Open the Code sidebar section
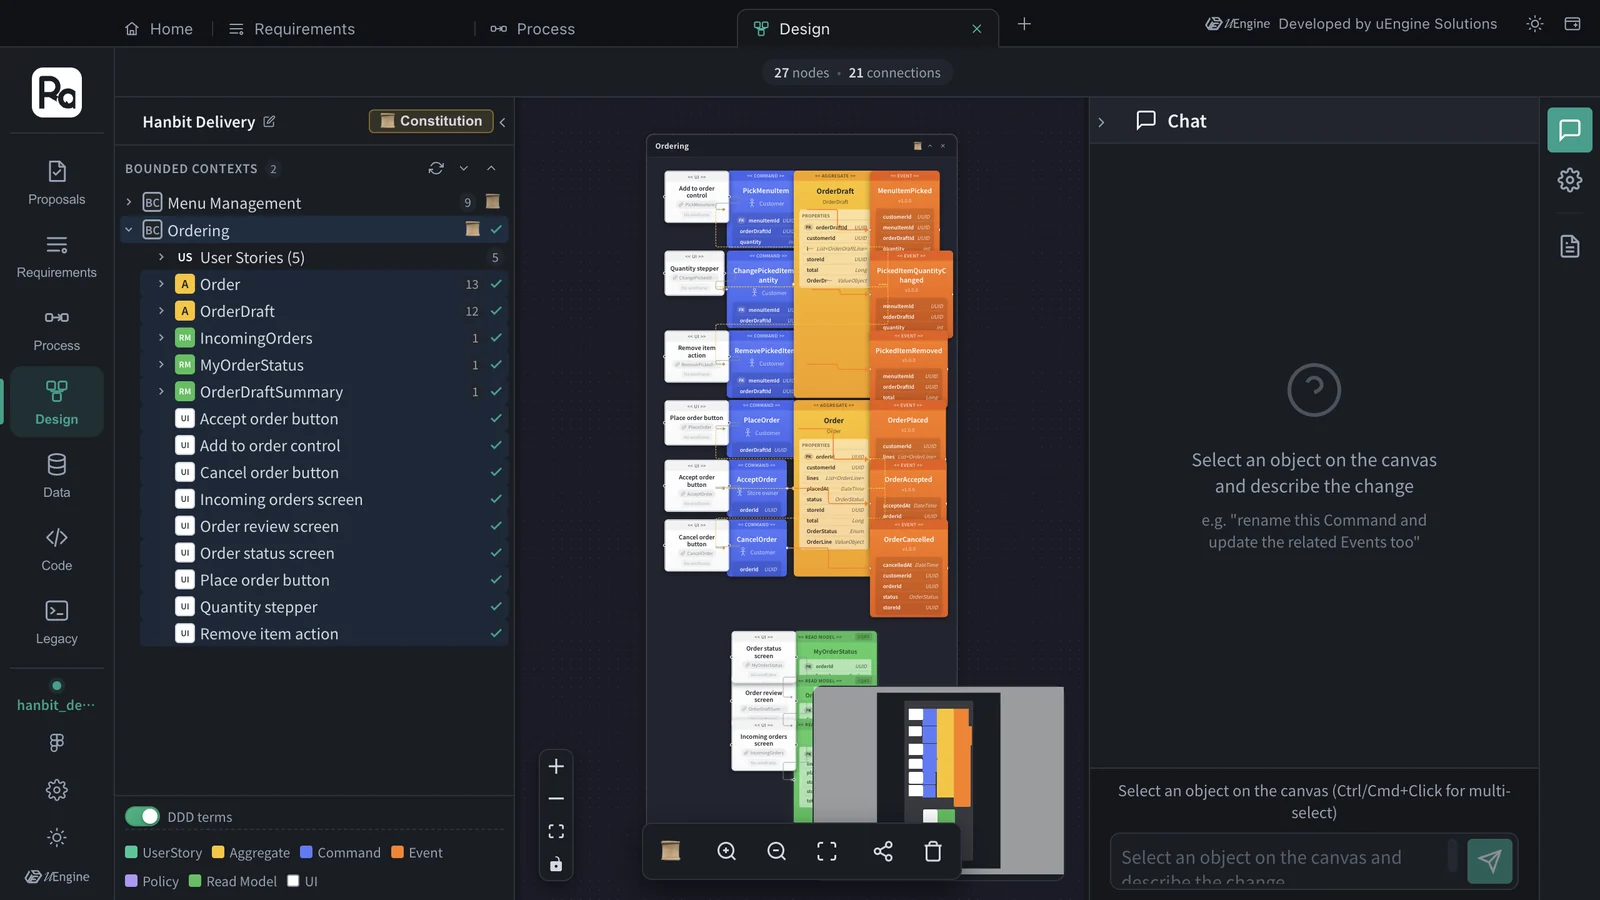 point(57,549)
